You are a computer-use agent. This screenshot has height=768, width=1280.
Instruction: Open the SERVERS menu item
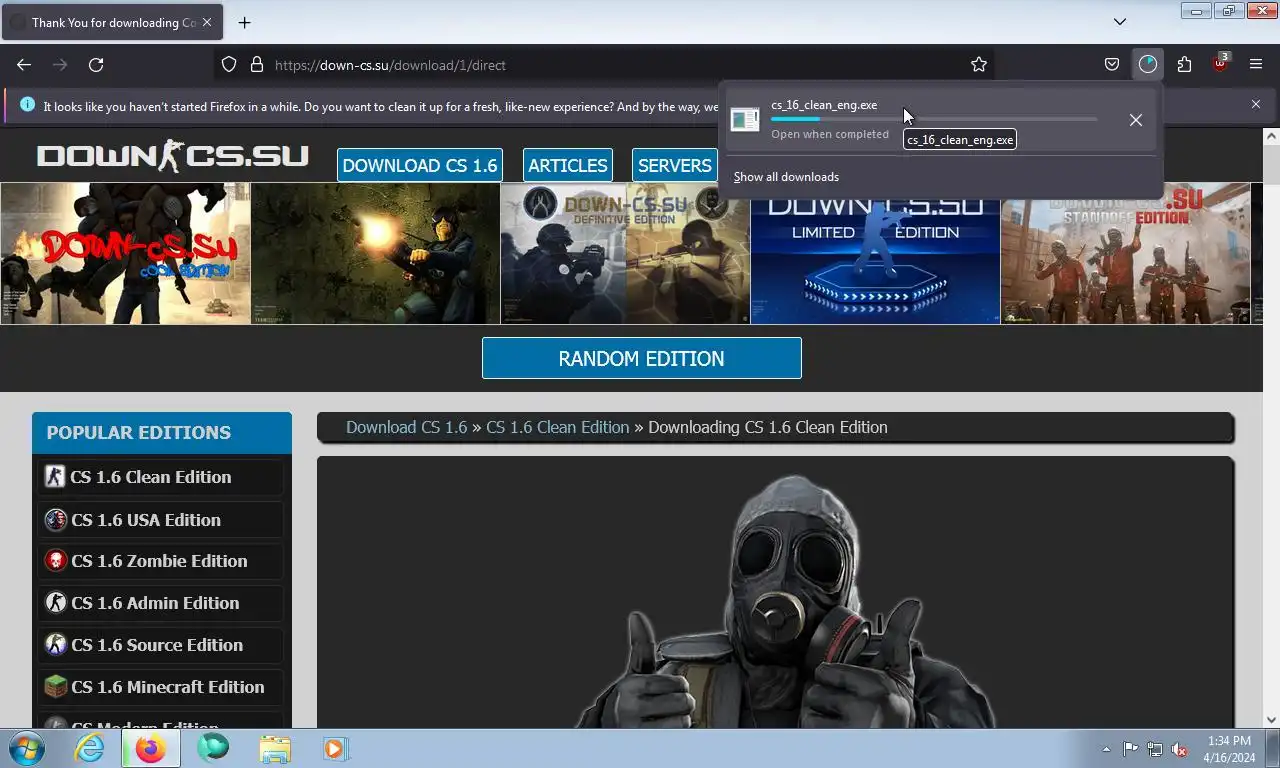pyautogui.click(x=675, y=165)
